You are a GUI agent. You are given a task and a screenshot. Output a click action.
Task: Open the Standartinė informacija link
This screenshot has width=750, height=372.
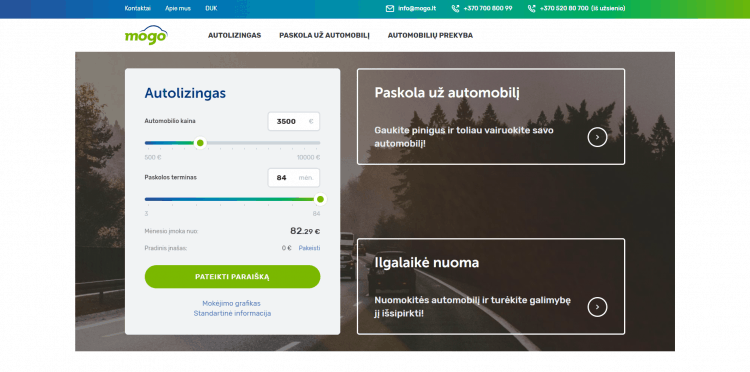click(232, 314)
